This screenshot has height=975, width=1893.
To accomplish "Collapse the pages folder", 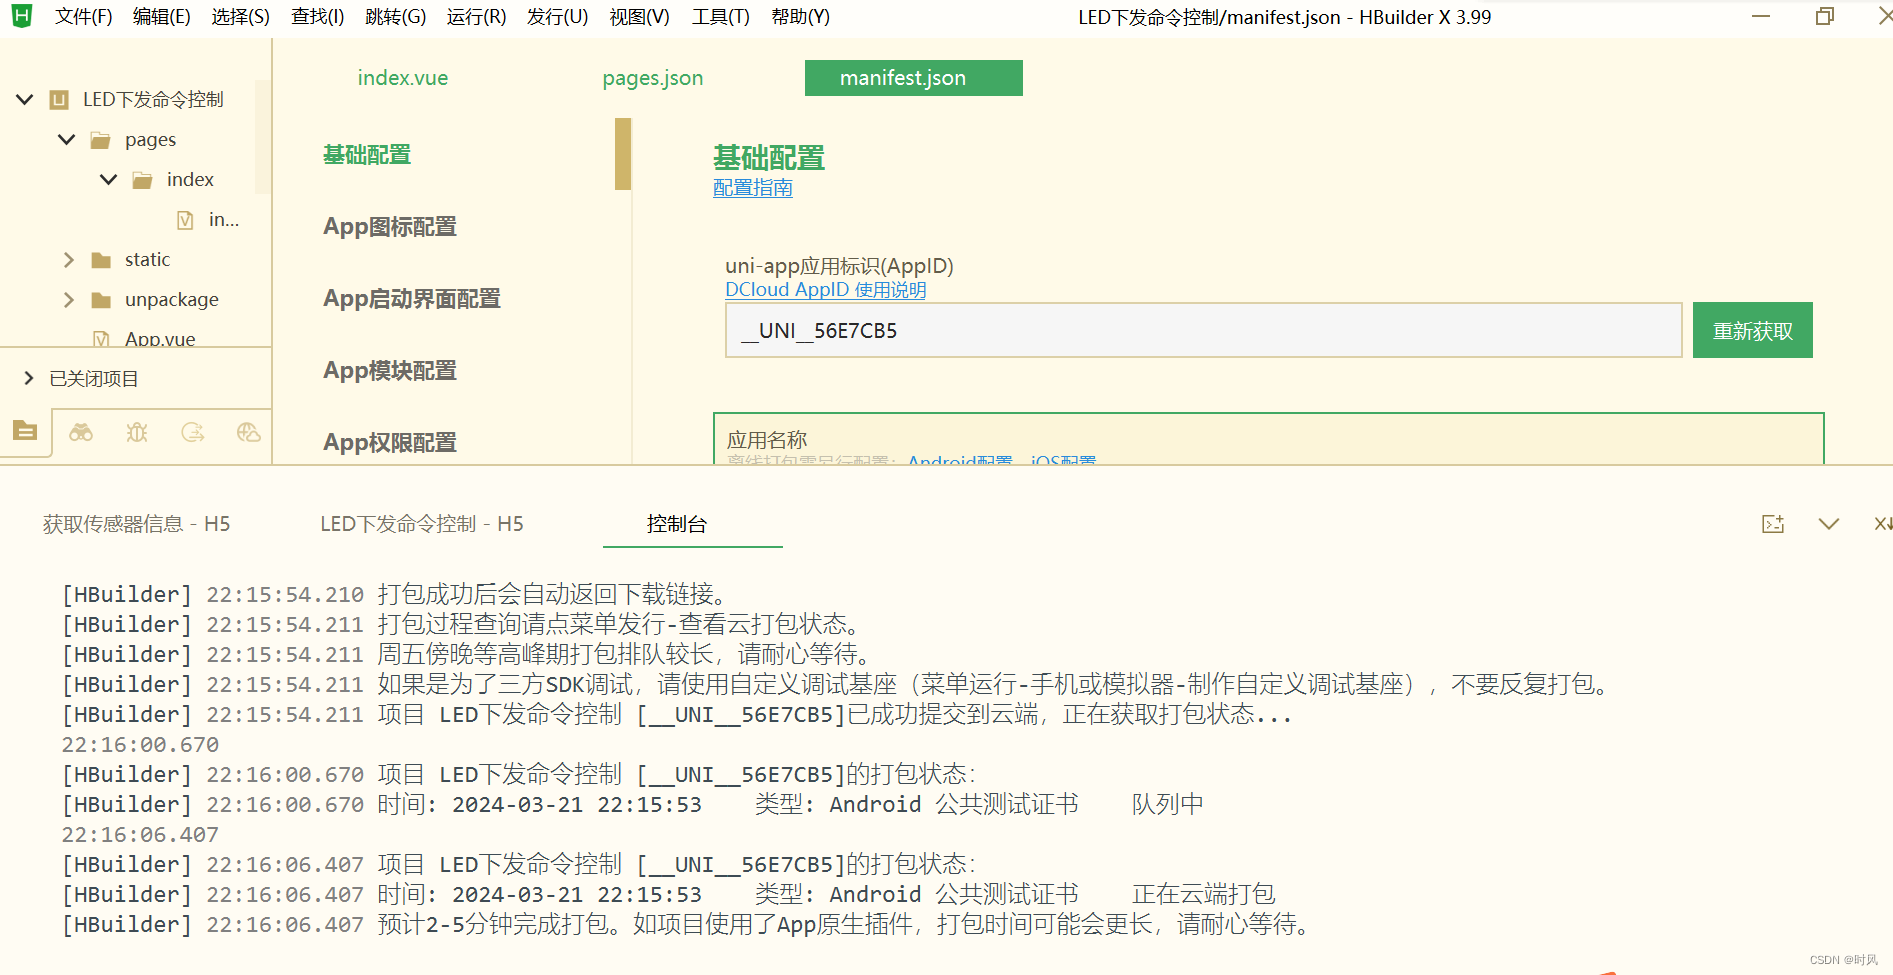I will pos(66,139).
